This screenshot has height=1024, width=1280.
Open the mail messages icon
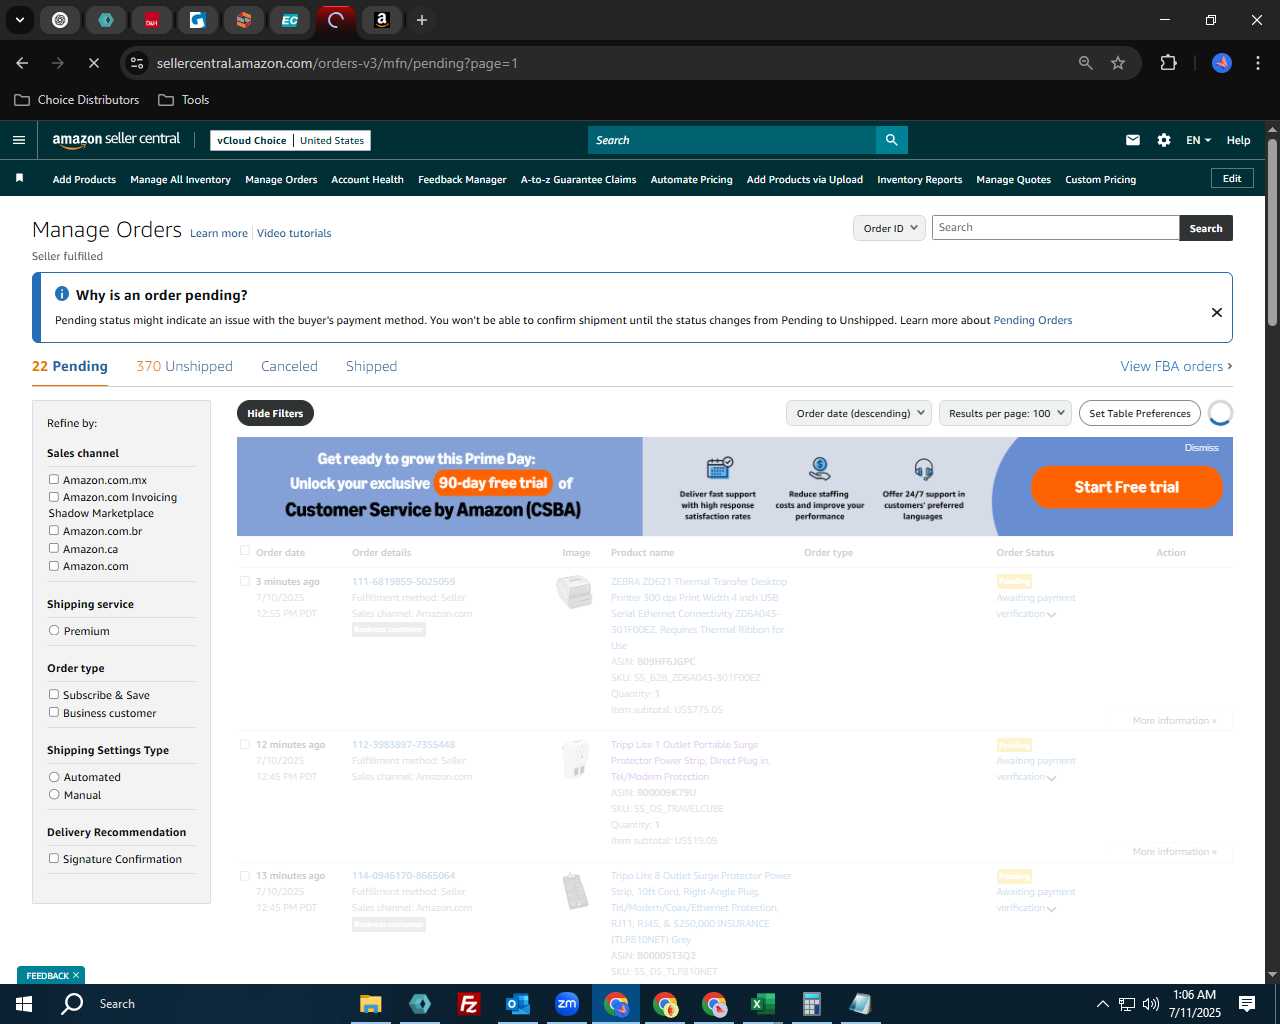tap(1132, 140)
